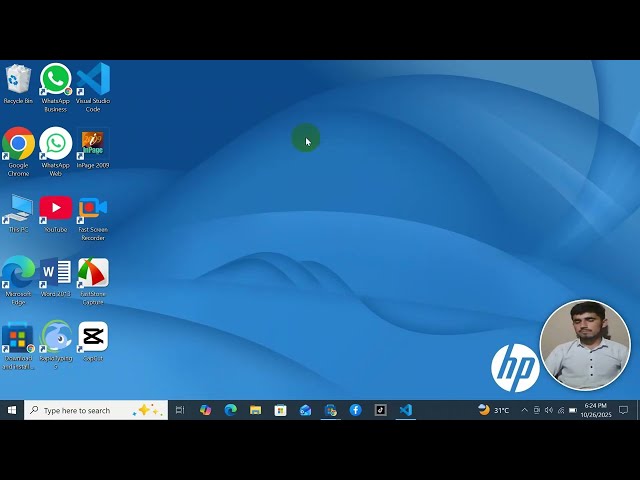Select the WhatsApp Web desktop shortcut
Viewport: 640px width, 480px height.
pos(56,151)
